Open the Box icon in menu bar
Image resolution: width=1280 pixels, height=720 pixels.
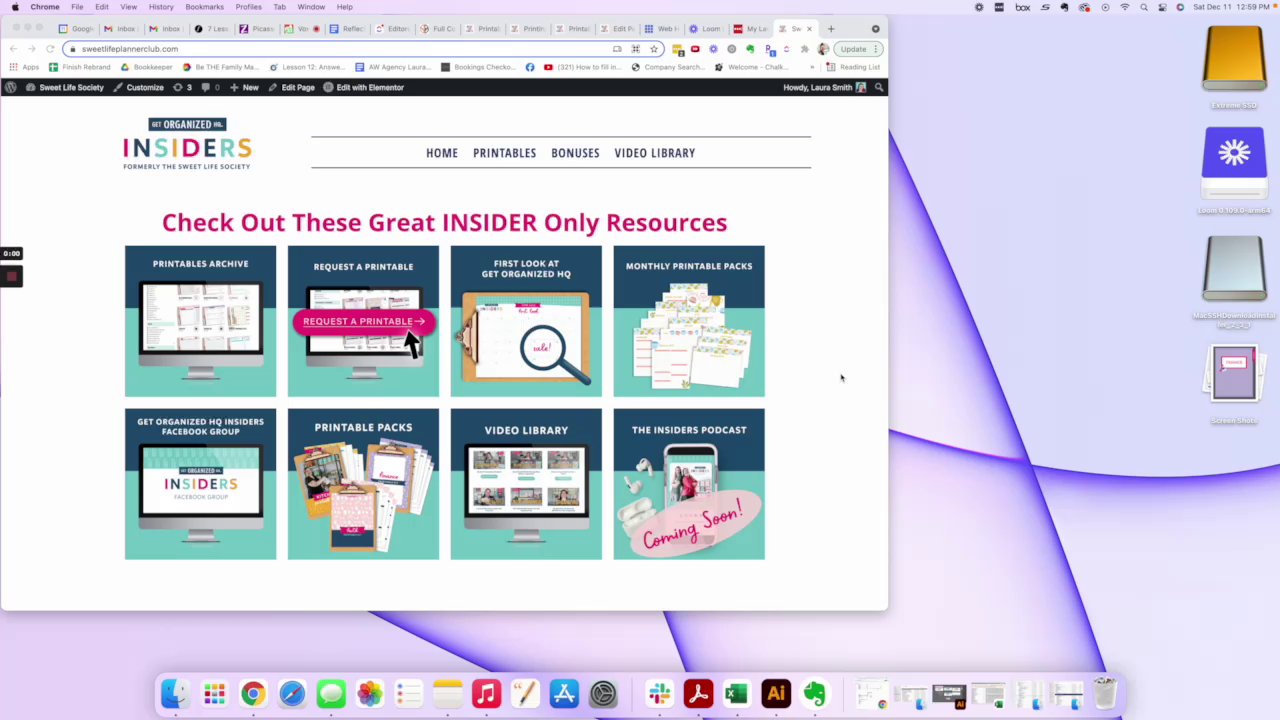click(x=1022, y=7)
